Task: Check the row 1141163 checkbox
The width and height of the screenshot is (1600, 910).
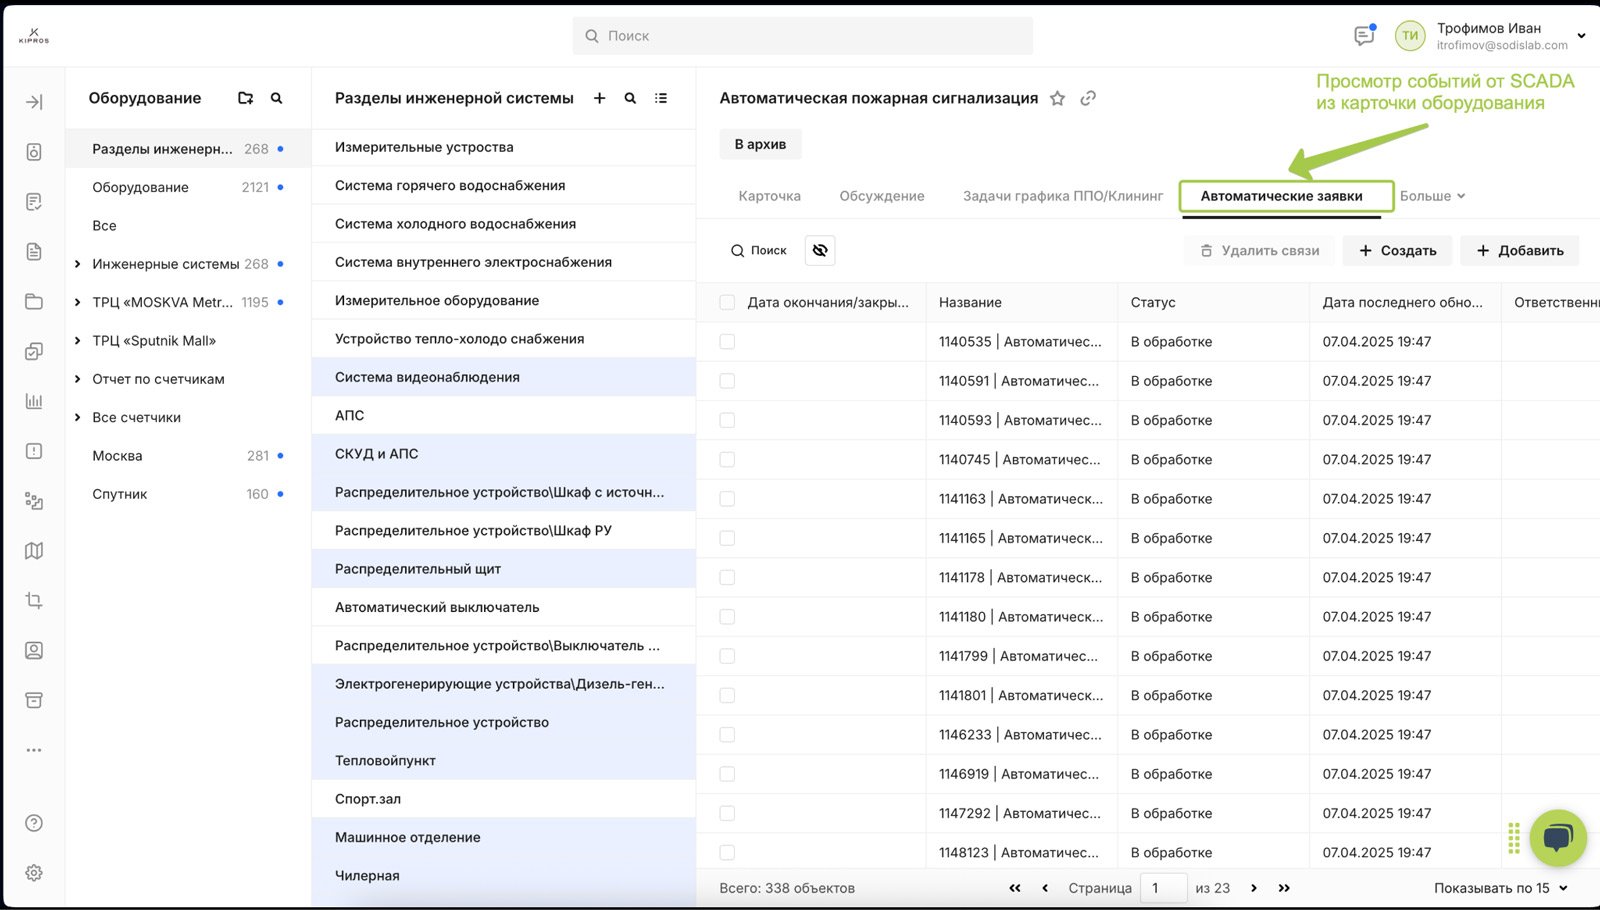Action: (727, 499)
